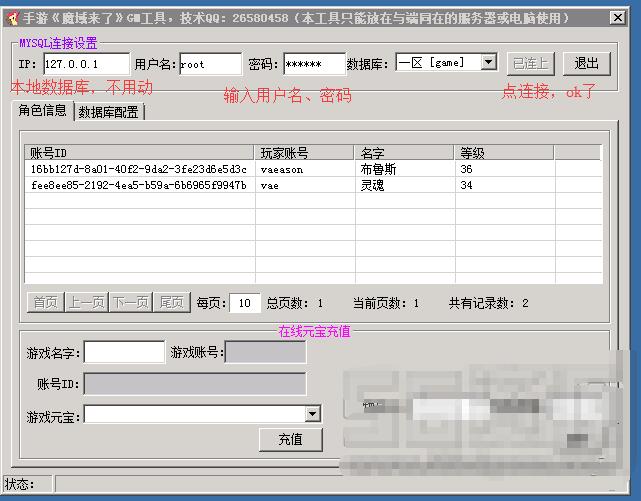Go to first page with 首页

[45, 303]
